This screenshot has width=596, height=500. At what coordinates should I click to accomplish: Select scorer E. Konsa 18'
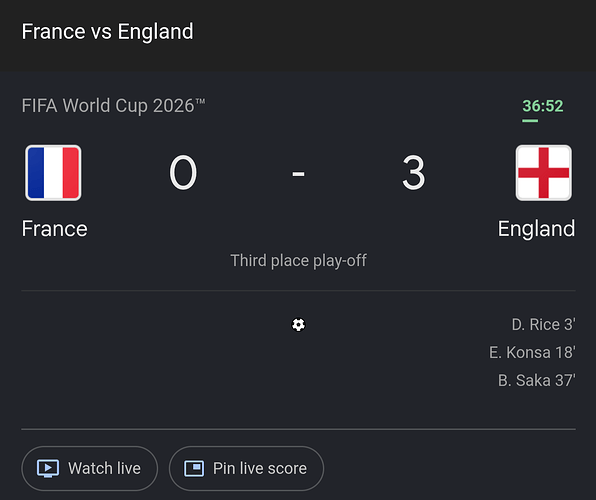(532, 352)
